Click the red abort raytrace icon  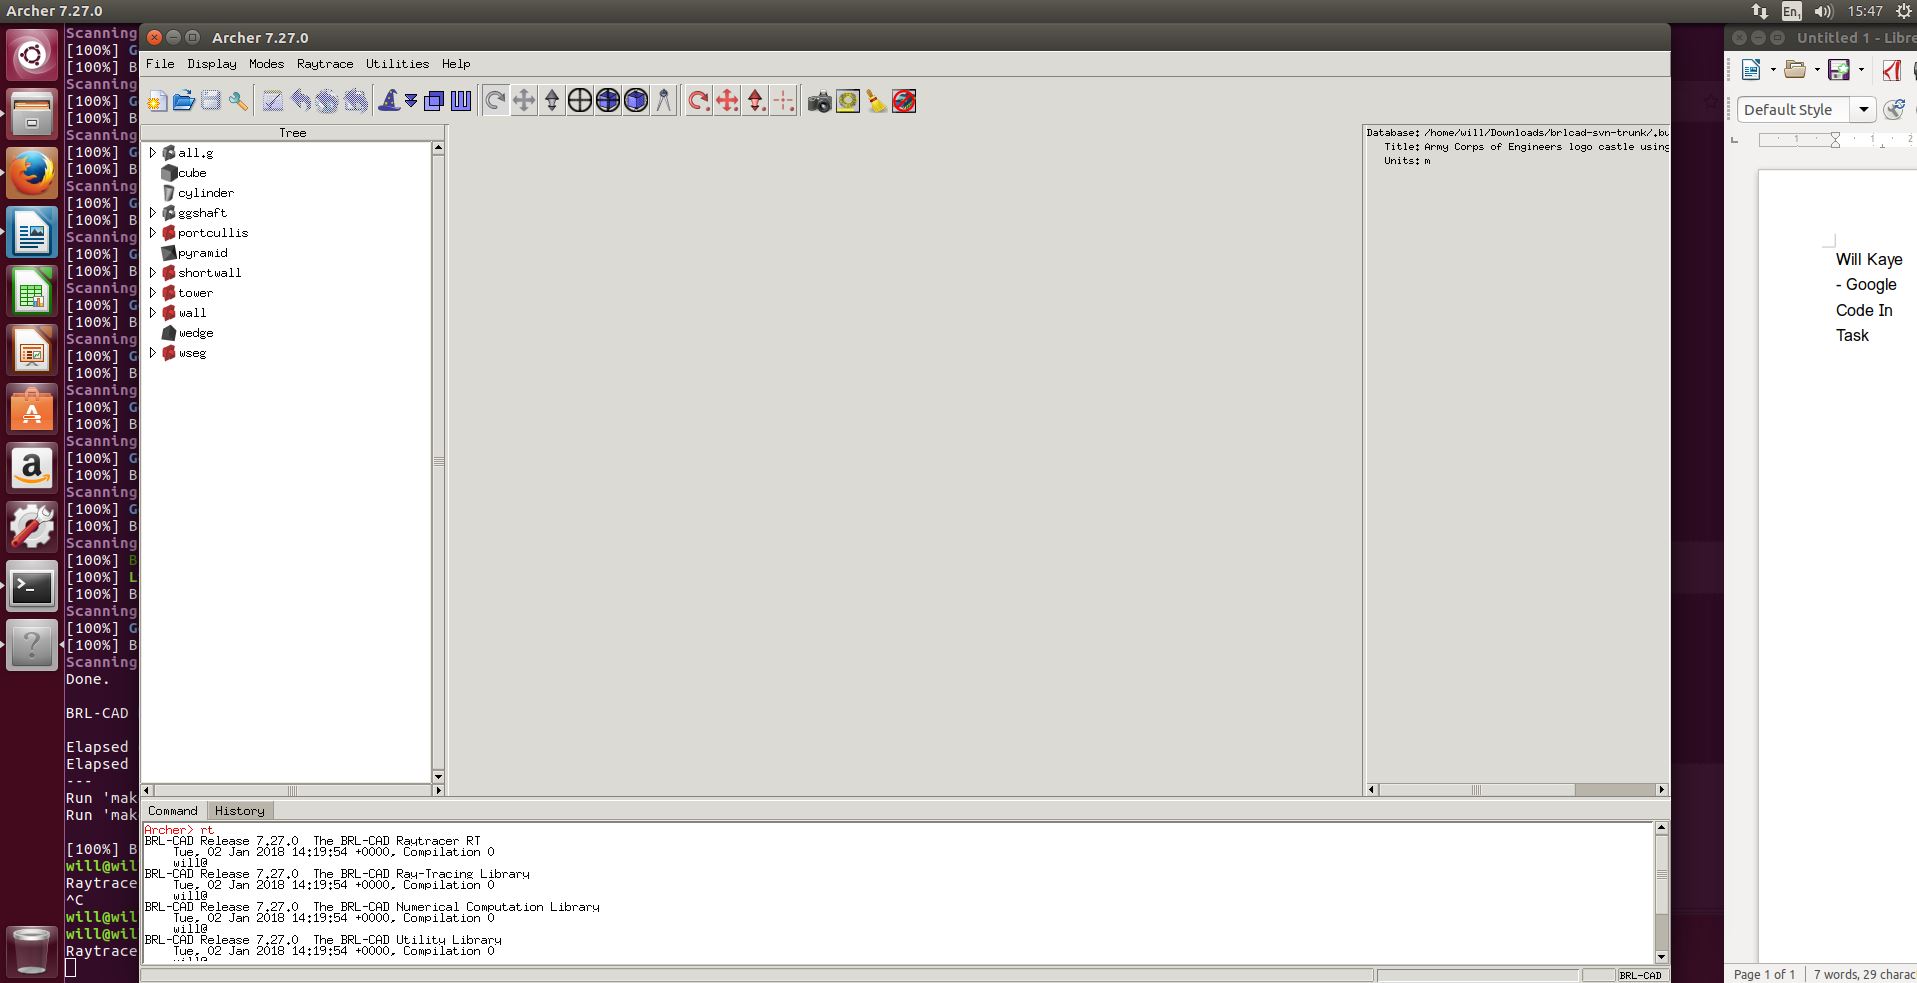tap(904, 101)
